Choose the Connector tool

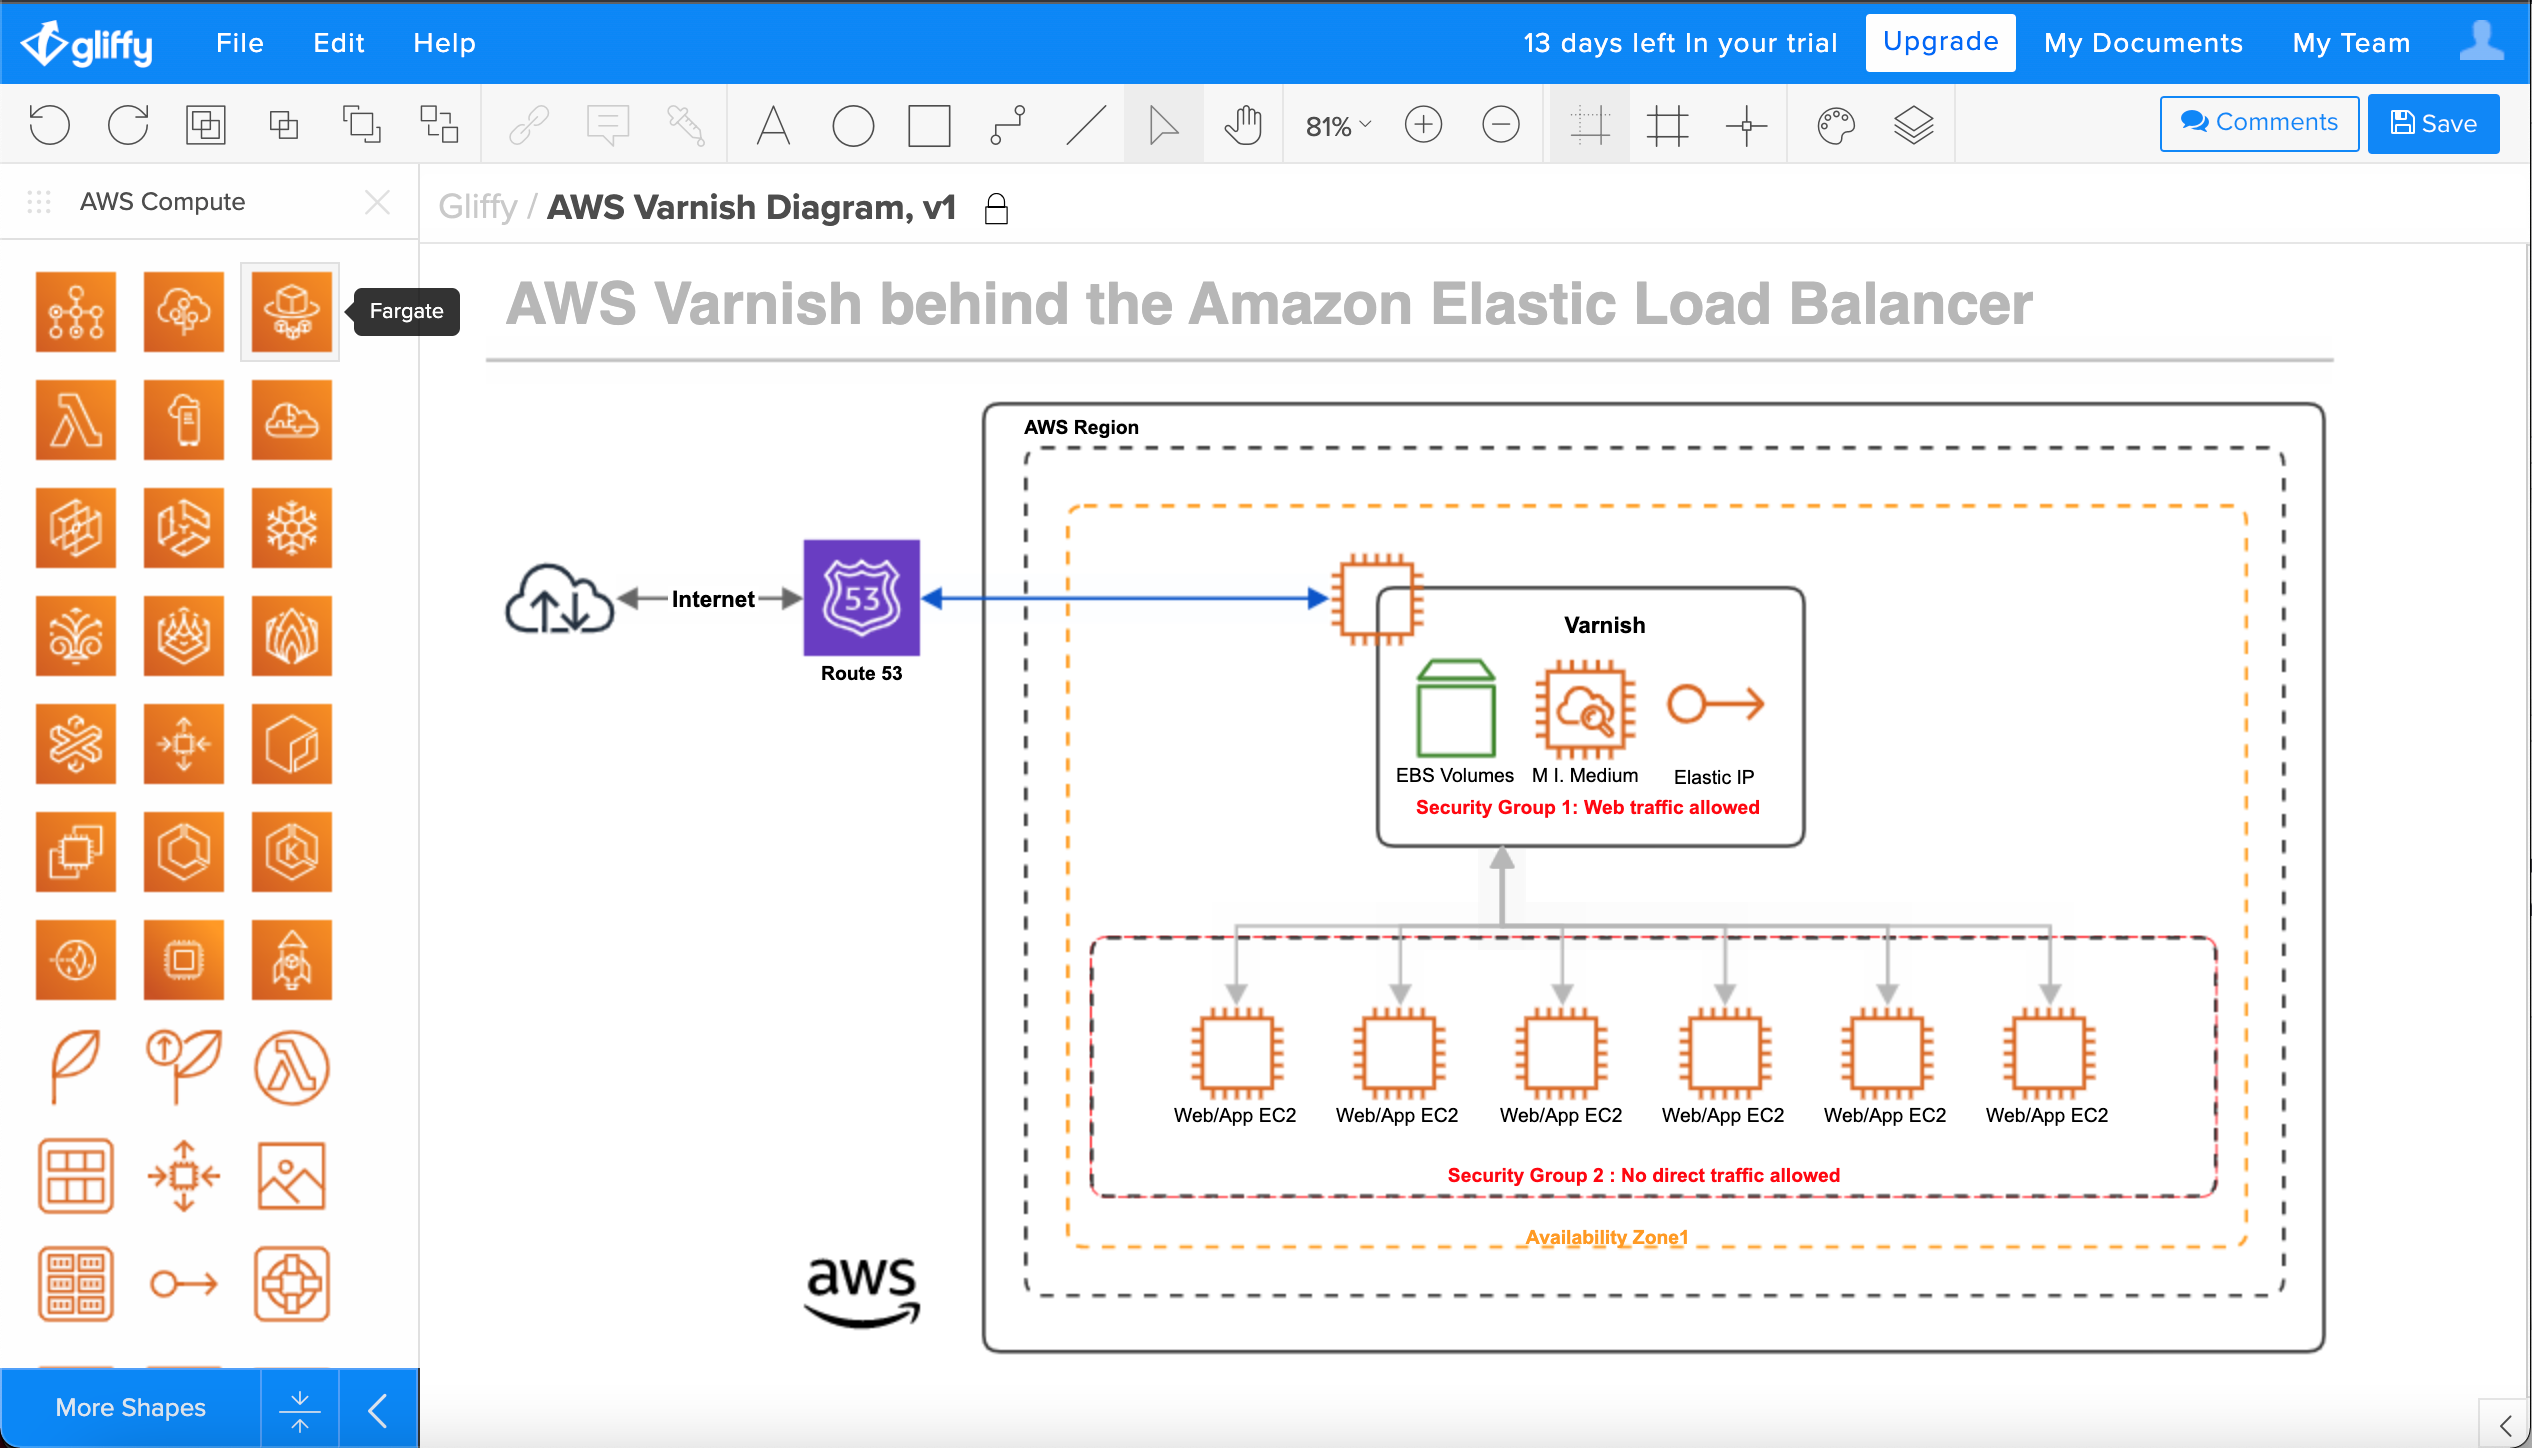[x=1007, y=125]
